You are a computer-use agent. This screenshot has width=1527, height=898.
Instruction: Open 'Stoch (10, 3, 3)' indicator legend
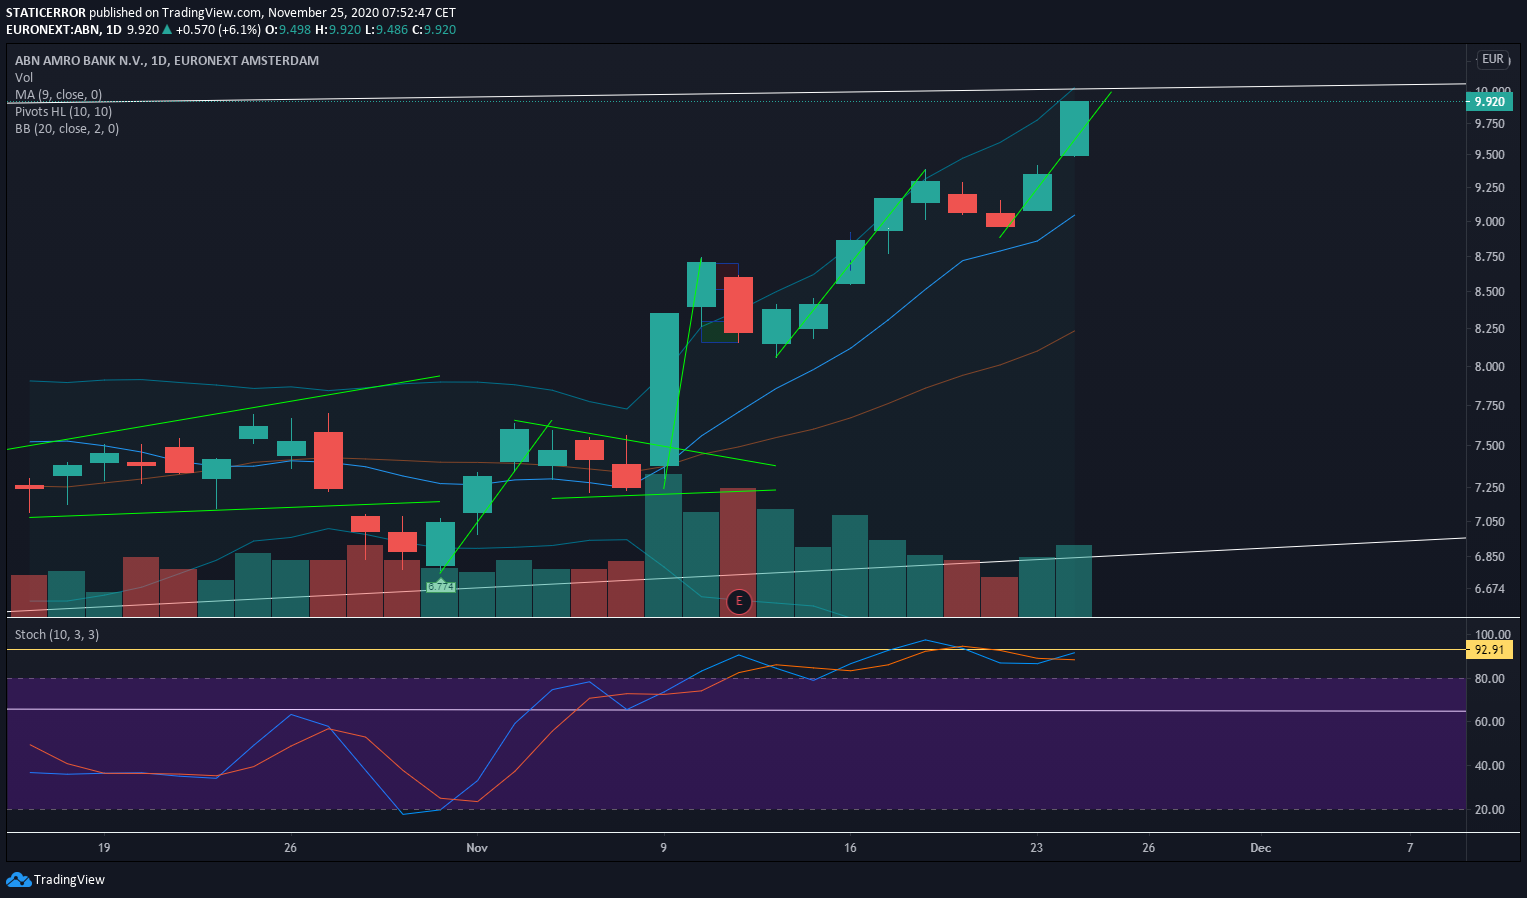(57, 634)
